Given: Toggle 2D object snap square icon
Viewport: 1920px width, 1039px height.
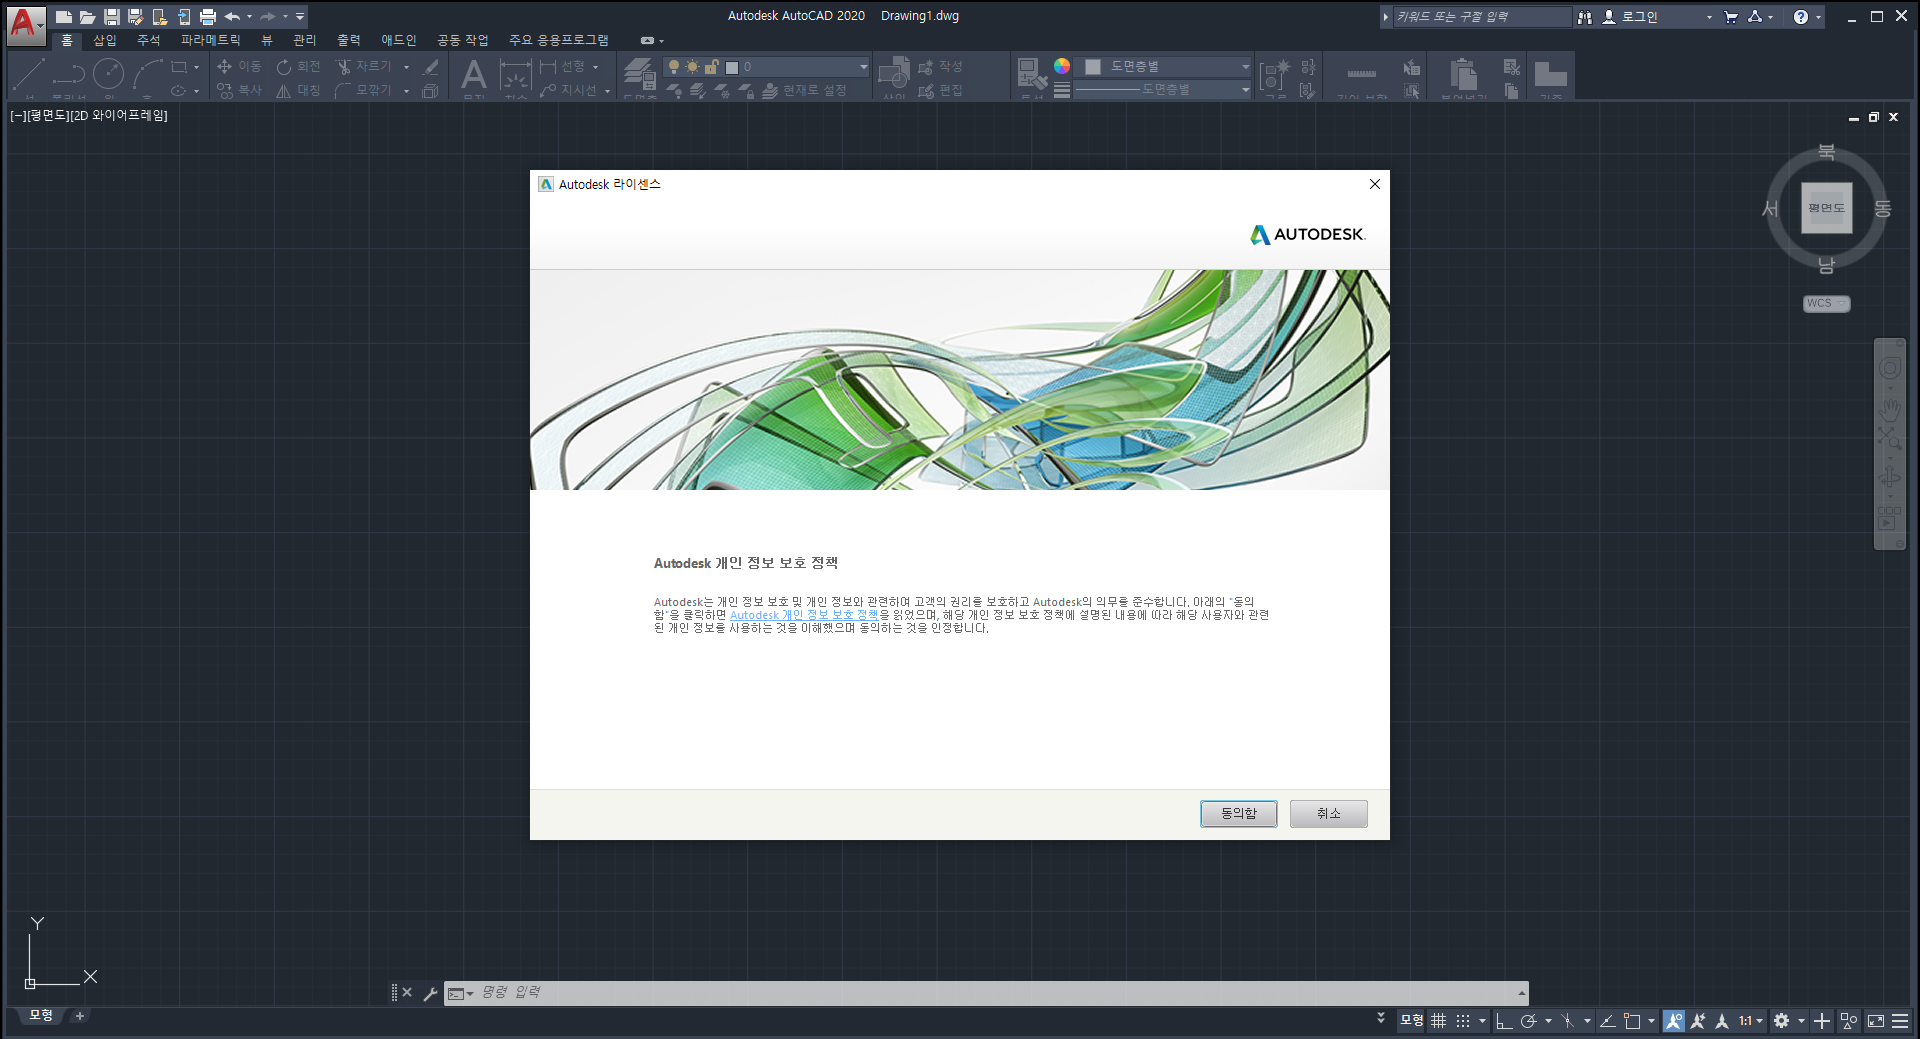Looking at the screenshot, I should click(1633, 1021).
